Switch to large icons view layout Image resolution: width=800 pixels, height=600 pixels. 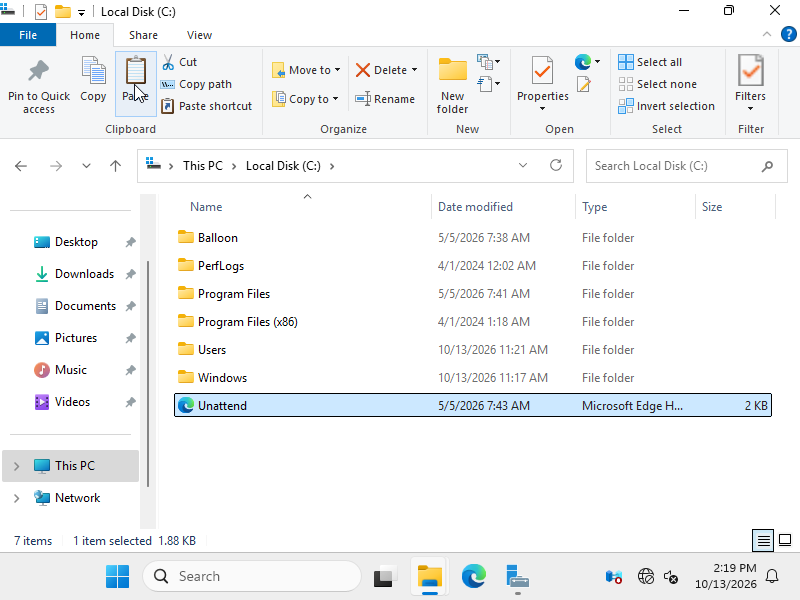(x=785, y=540)
